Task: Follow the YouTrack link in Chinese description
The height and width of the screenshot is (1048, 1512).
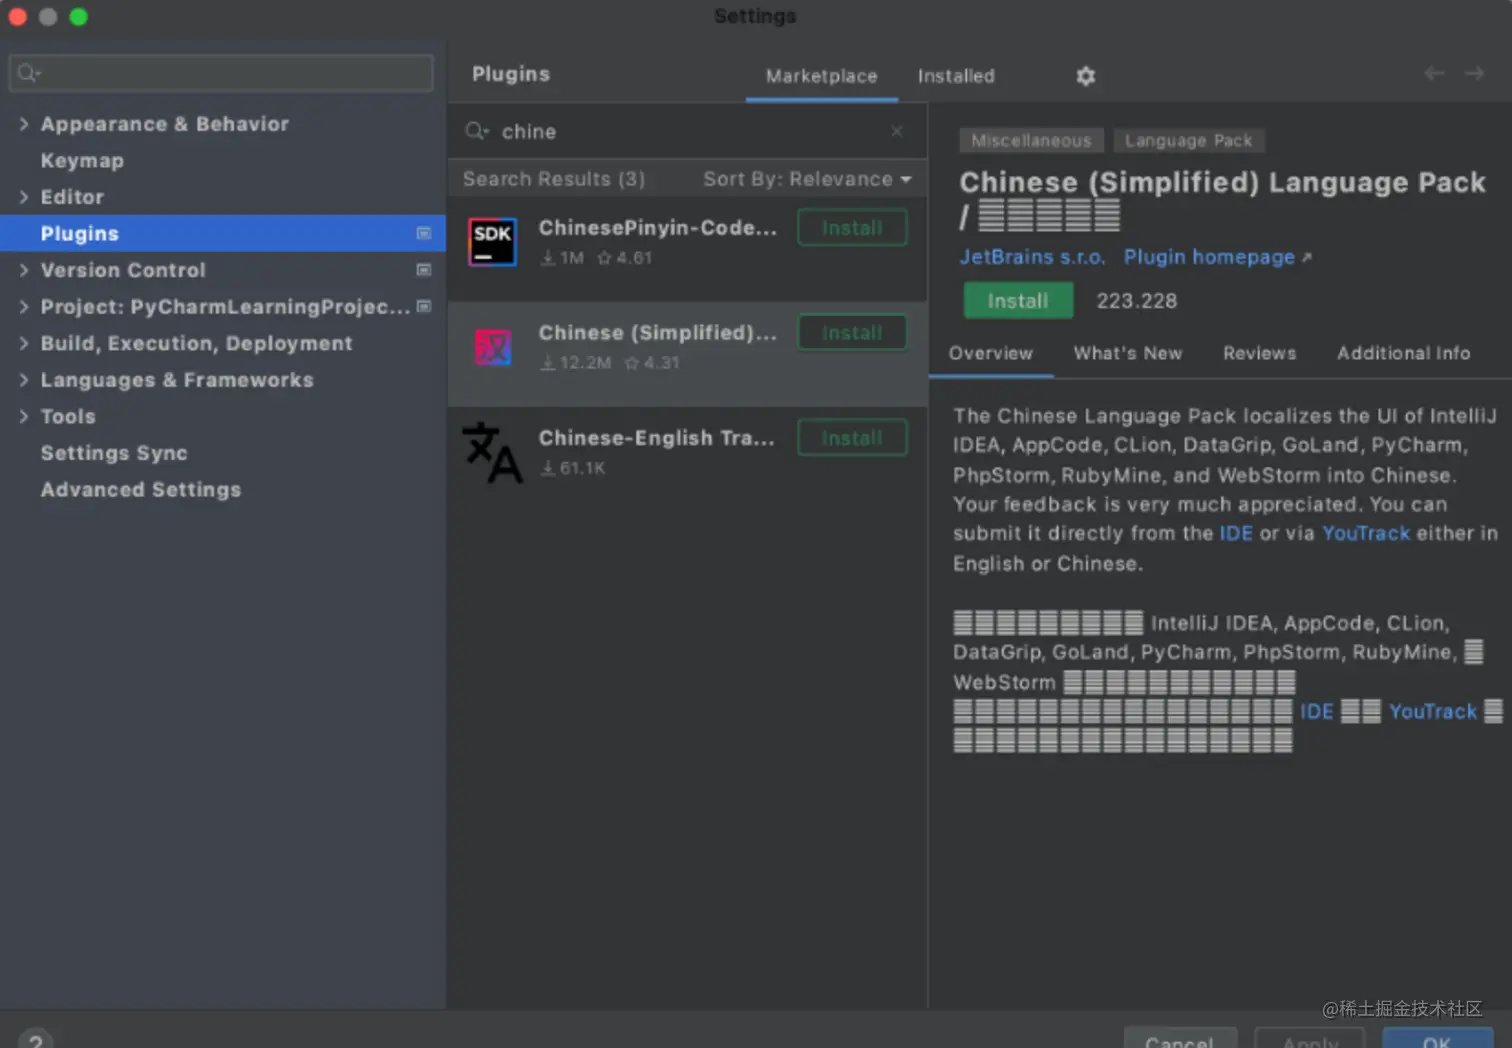Action: click(1433, 711)
